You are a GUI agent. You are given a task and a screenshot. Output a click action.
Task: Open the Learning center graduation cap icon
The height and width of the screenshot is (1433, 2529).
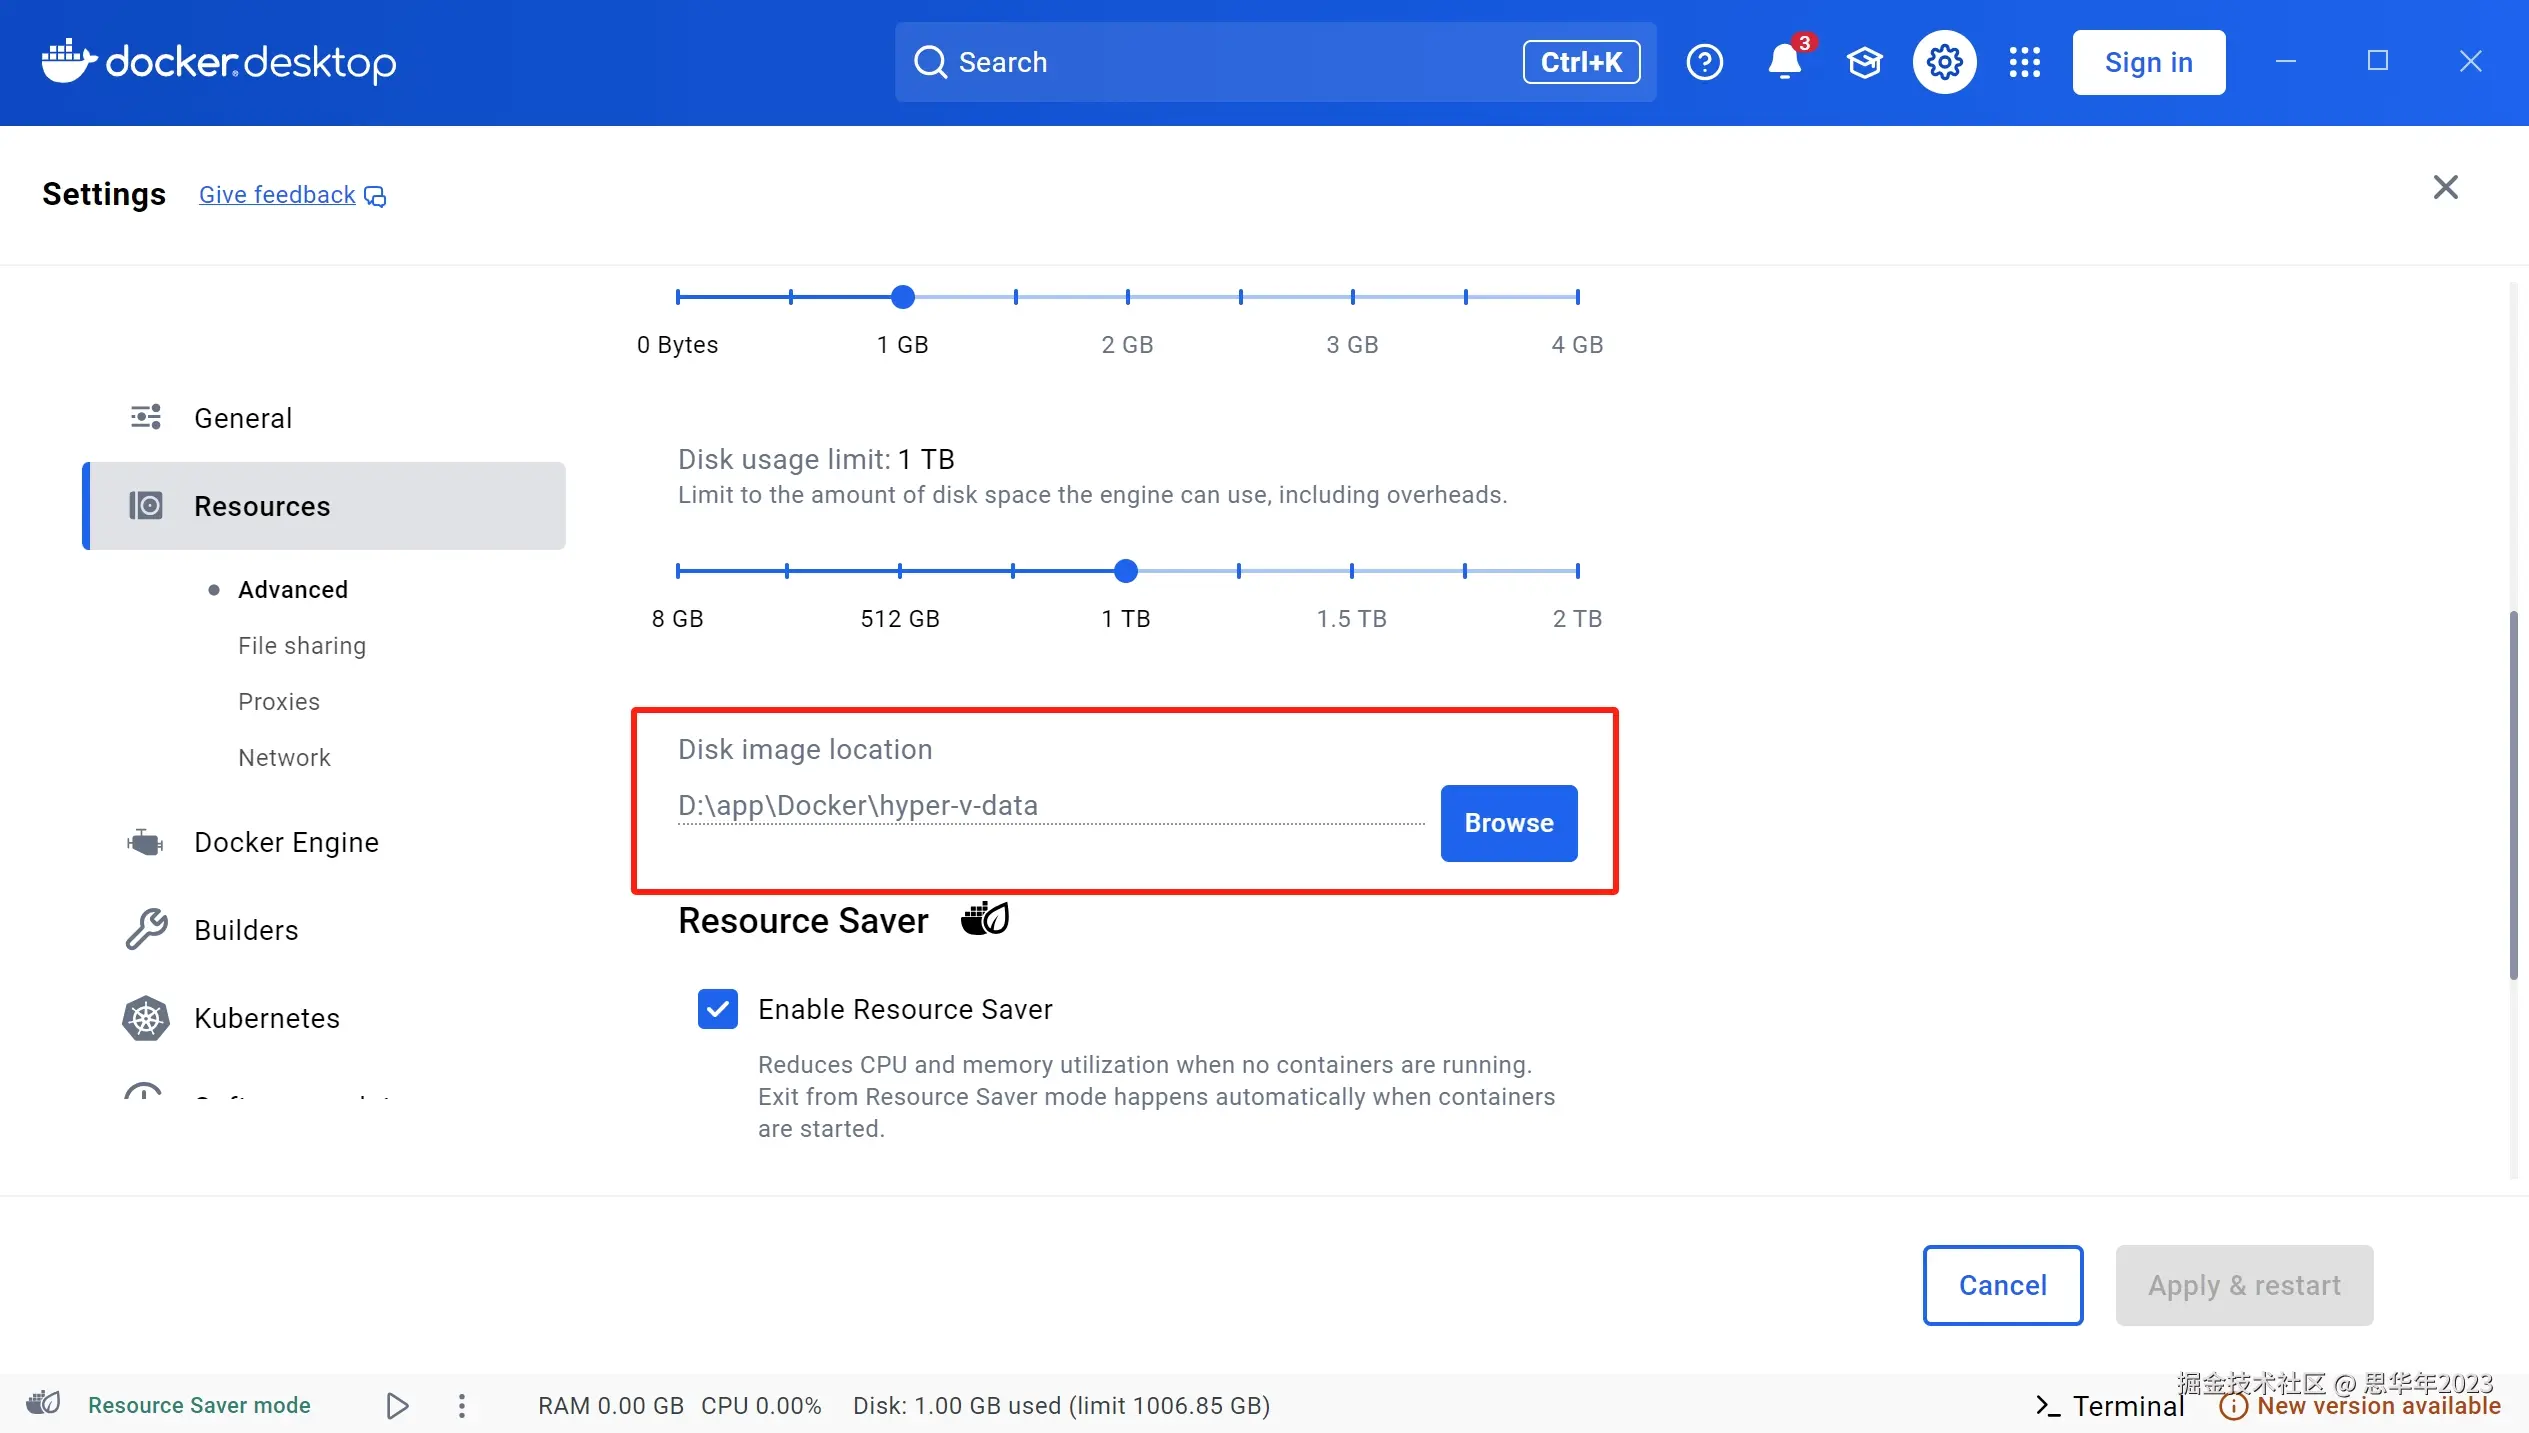(1864, 62)
